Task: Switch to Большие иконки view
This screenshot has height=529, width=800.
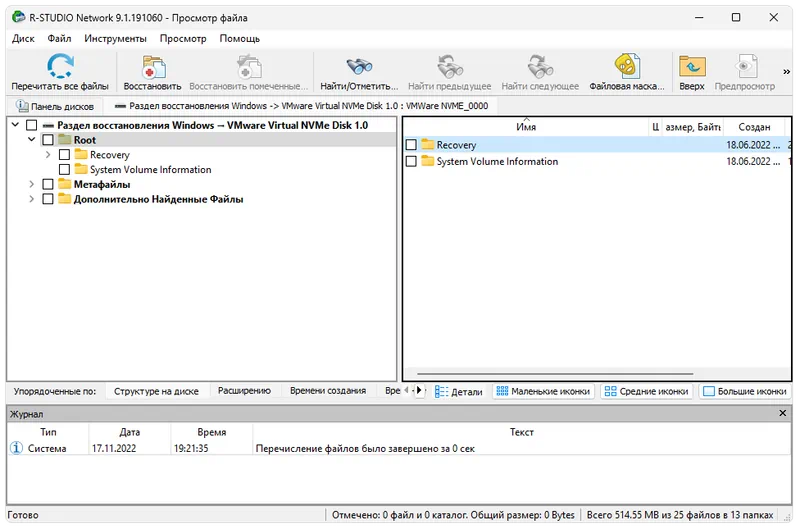Action: coord(744,391)
